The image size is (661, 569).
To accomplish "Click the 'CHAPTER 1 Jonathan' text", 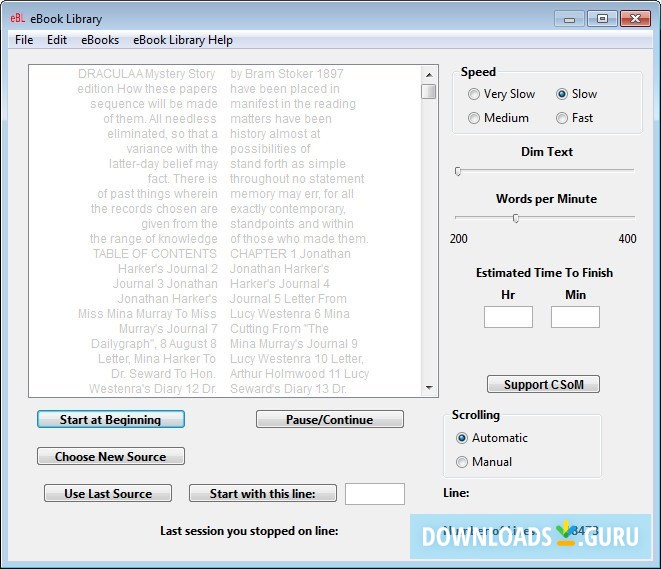I will (x=290, y=254).
